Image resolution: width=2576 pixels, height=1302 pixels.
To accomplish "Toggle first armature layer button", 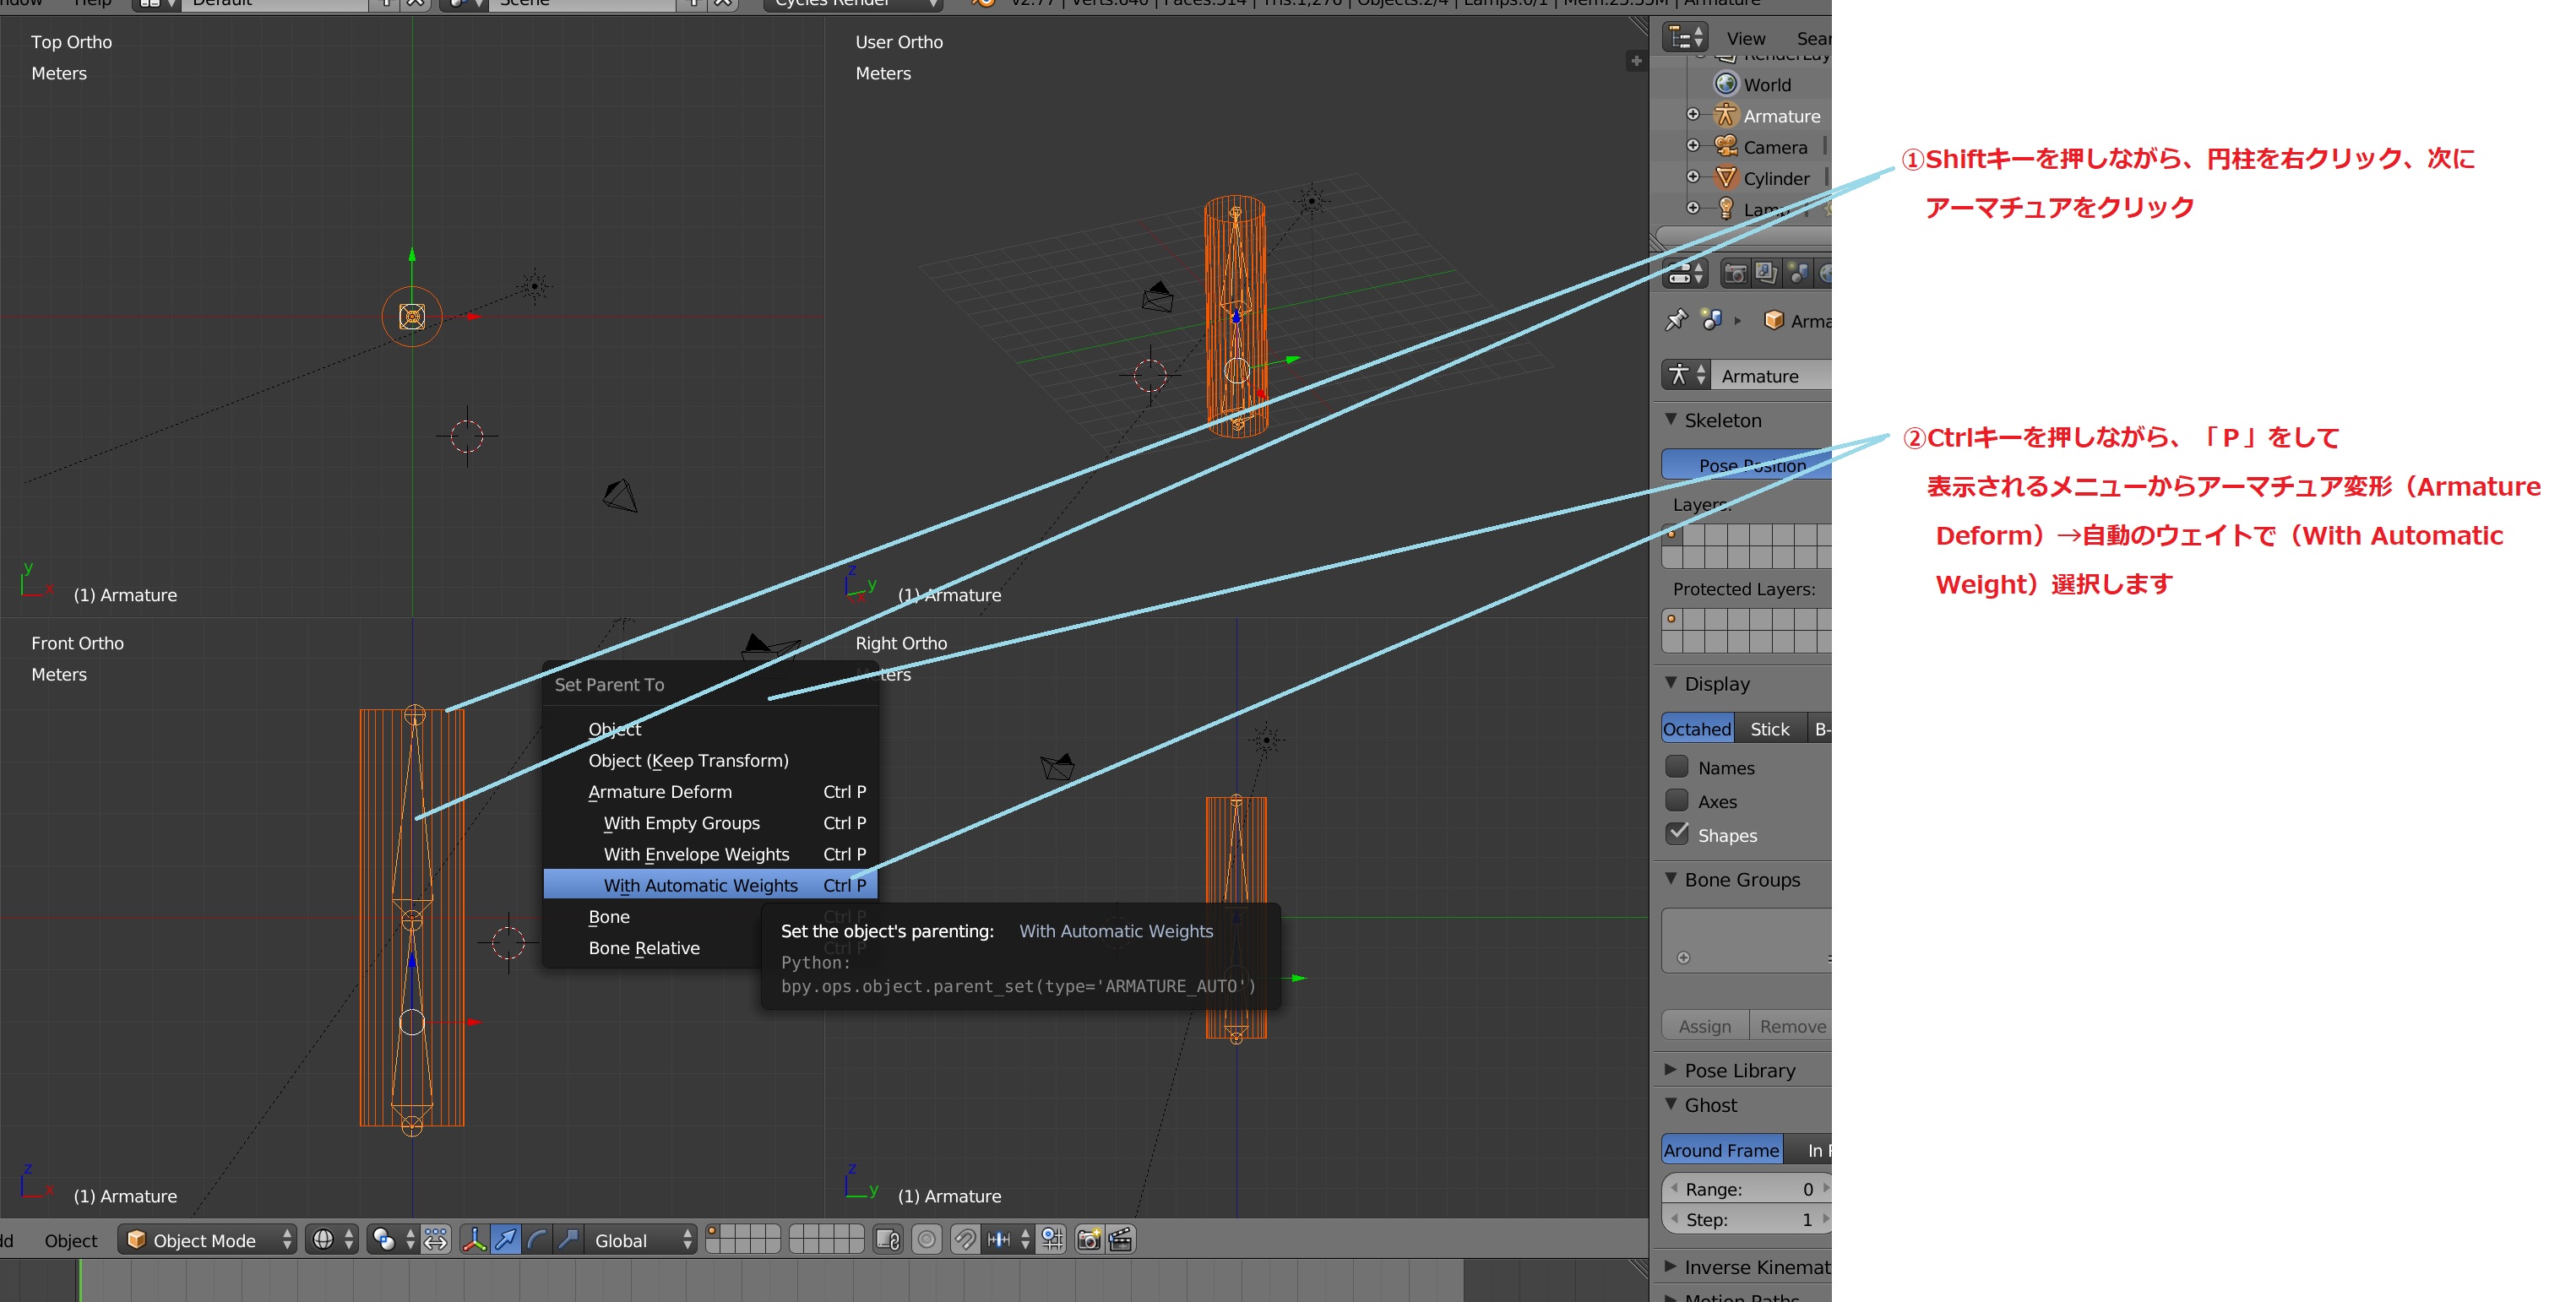I will [x=1672, y=535].
